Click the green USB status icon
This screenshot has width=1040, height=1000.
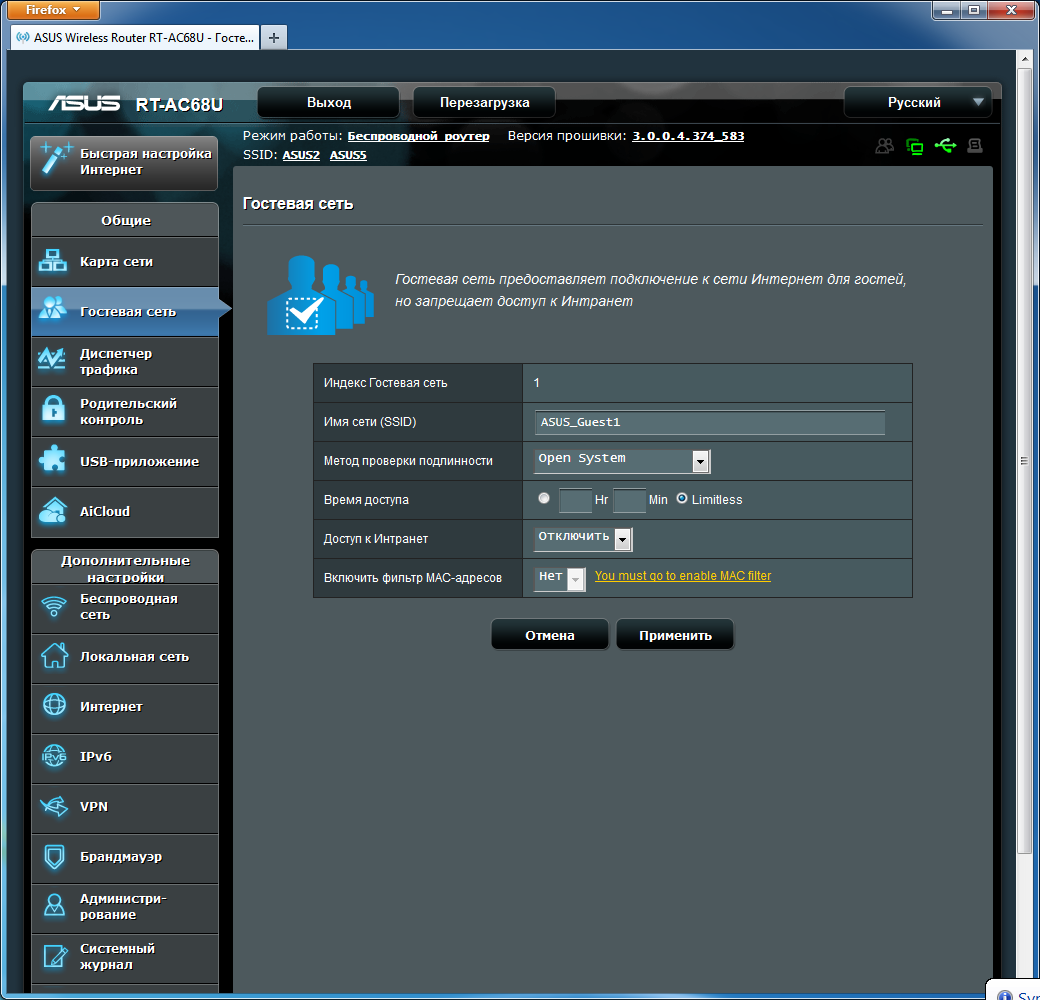(945, 145)
